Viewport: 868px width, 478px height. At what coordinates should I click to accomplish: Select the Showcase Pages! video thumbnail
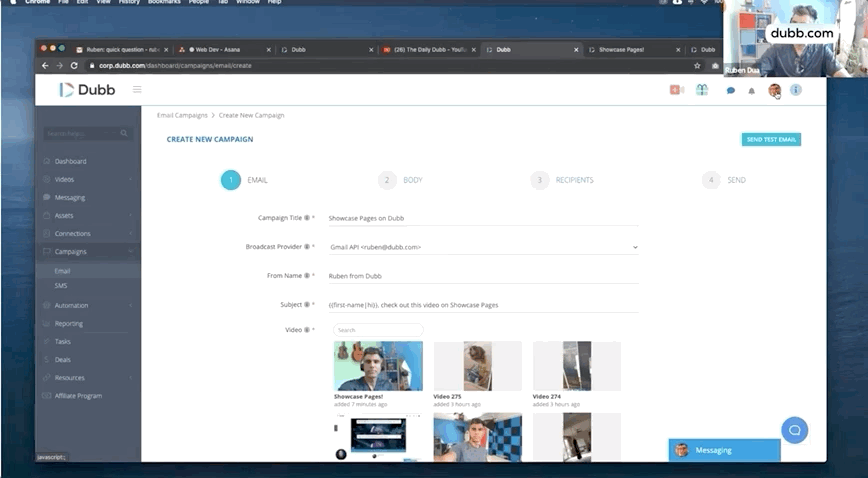(378, 366)
